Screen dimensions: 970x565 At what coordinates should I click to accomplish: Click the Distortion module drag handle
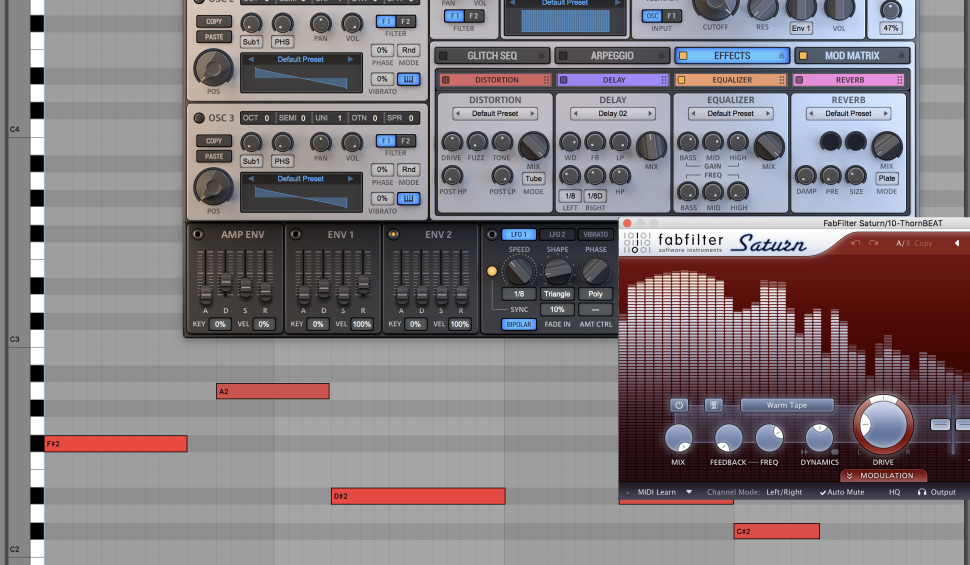click(546, 80)
